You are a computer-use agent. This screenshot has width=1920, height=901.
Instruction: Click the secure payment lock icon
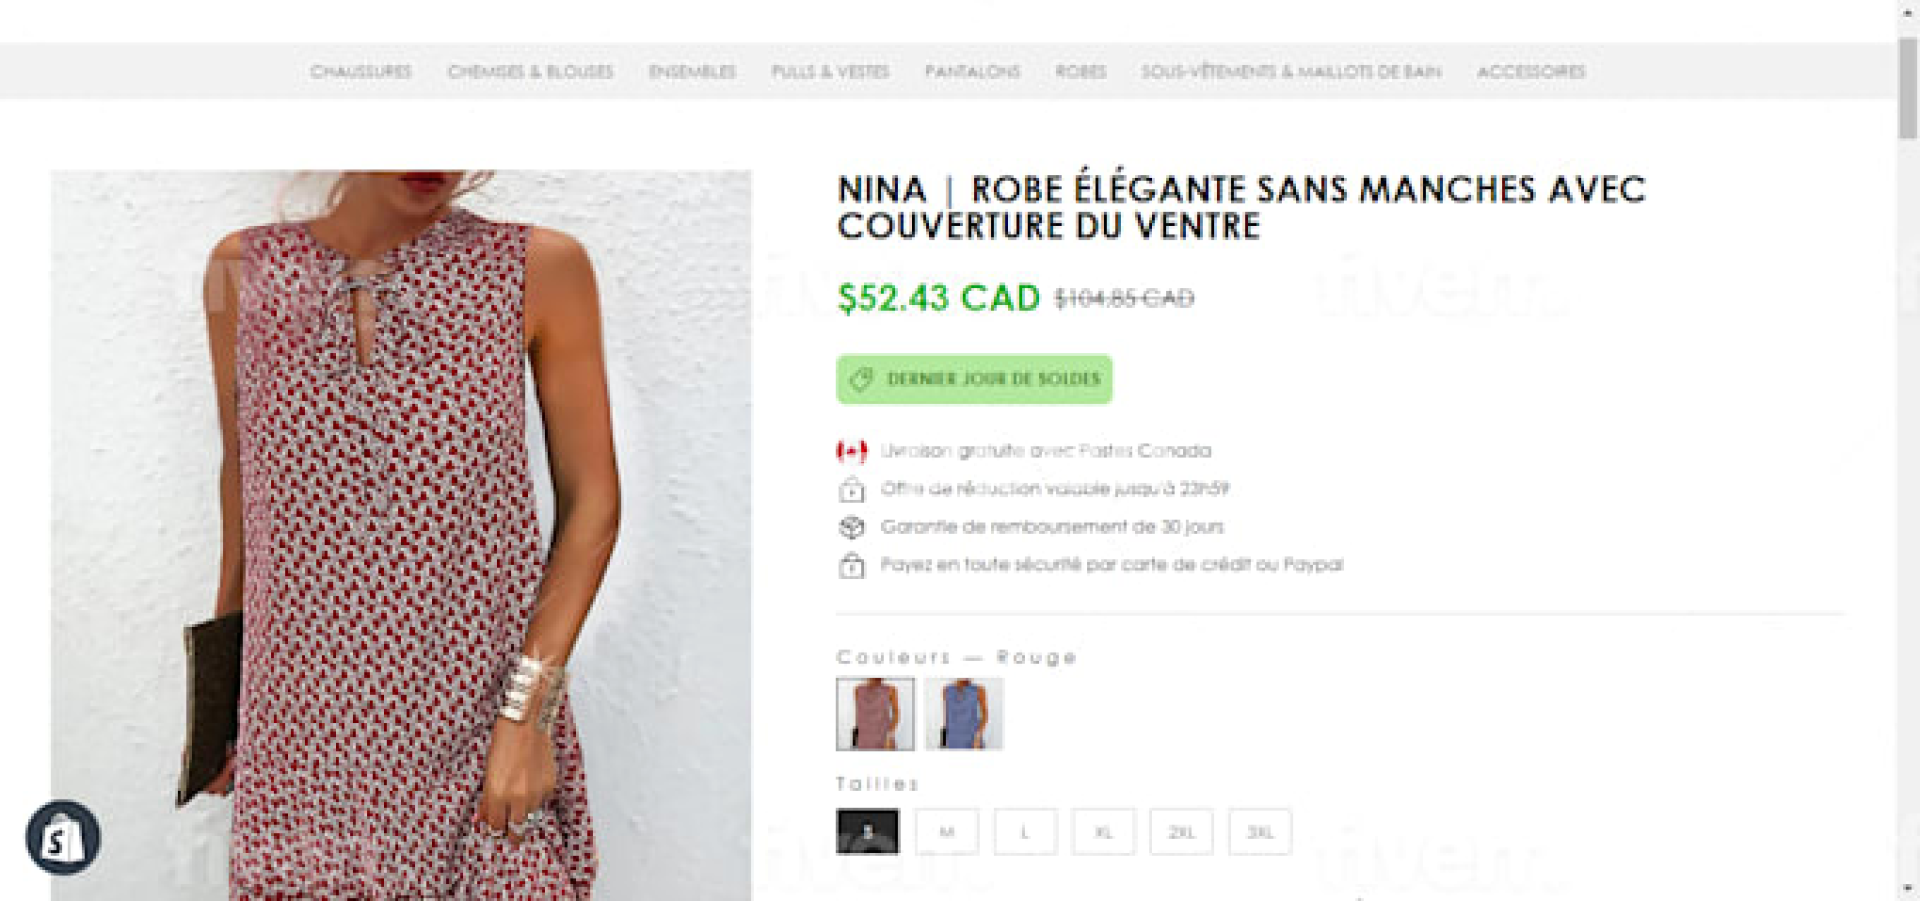click(851, 566)
